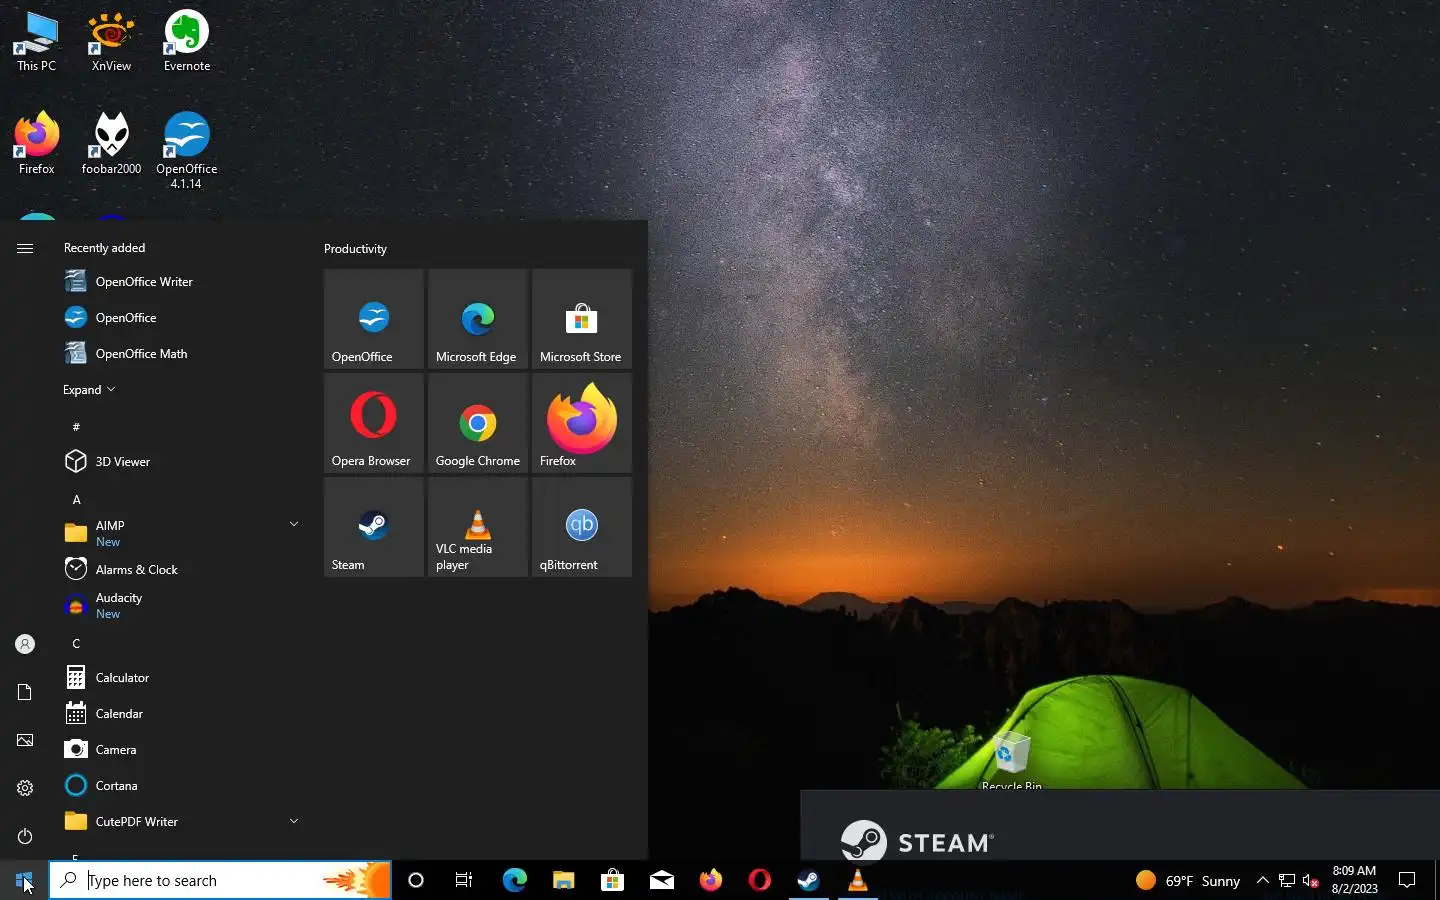Jump to letter A section header
Screen dimensions: 1440x900
[x=76, y=499]
